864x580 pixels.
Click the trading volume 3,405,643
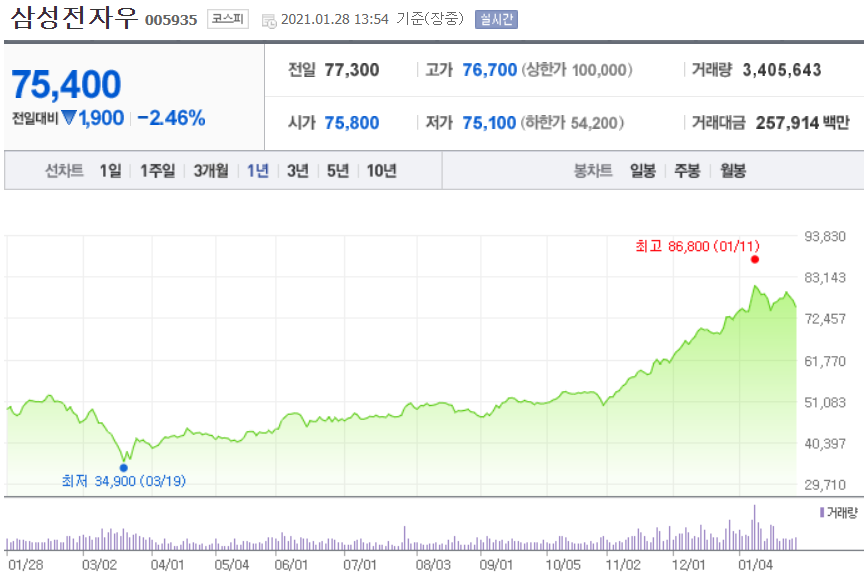tap(782, 70)
